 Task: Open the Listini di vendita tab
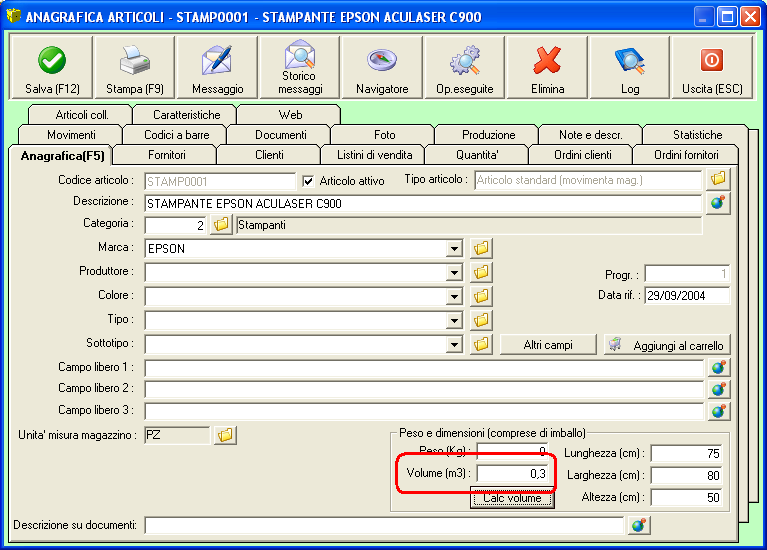374,155
